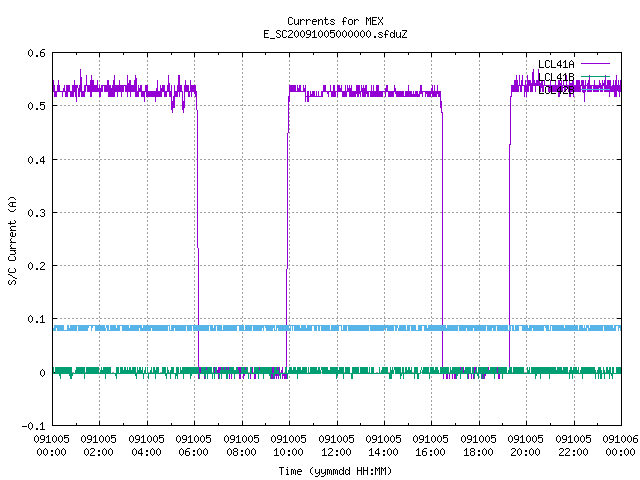The image size is (640, 480).
Task: Click the blue LCL42B trace near 0.08 A
Action: pyautogui.click(x=337, y=328)
